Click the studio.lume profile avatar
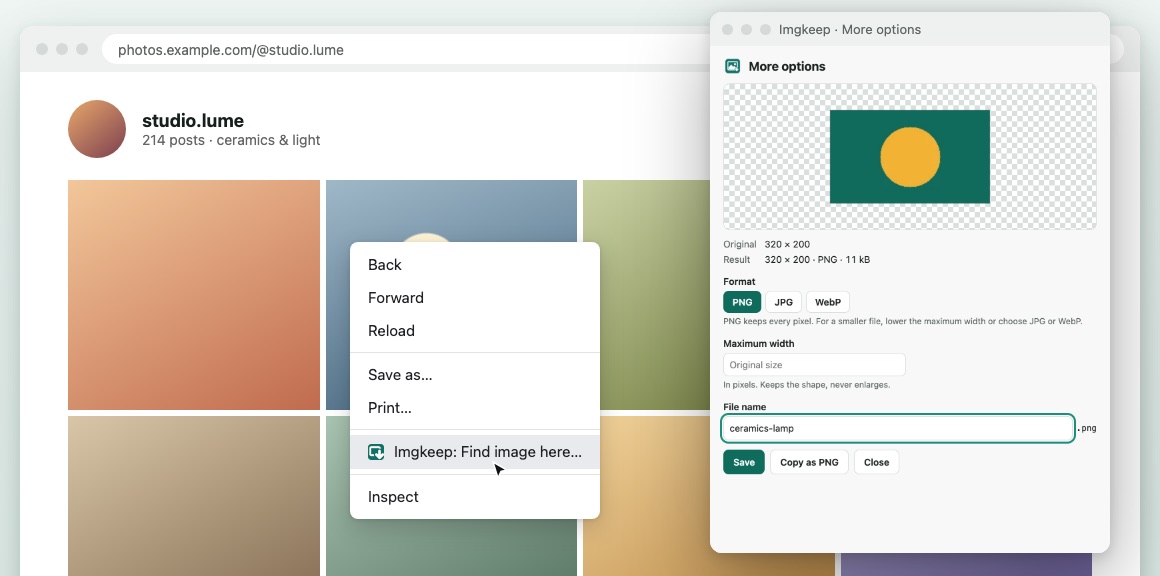The width and height of the screenshot is (1160, 576). coord(97,129)
